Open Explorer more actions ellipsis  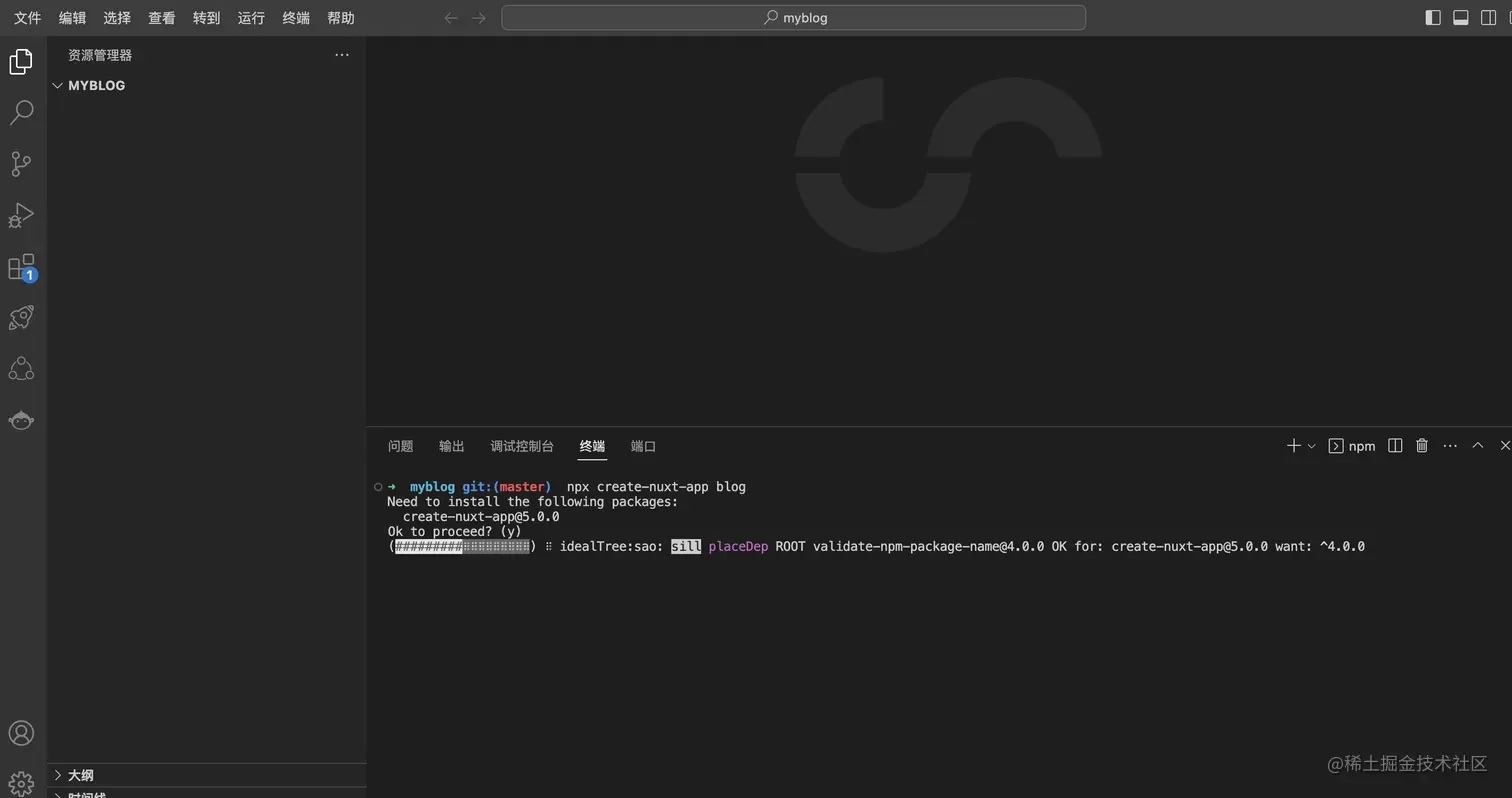click(x=342, y=55)
